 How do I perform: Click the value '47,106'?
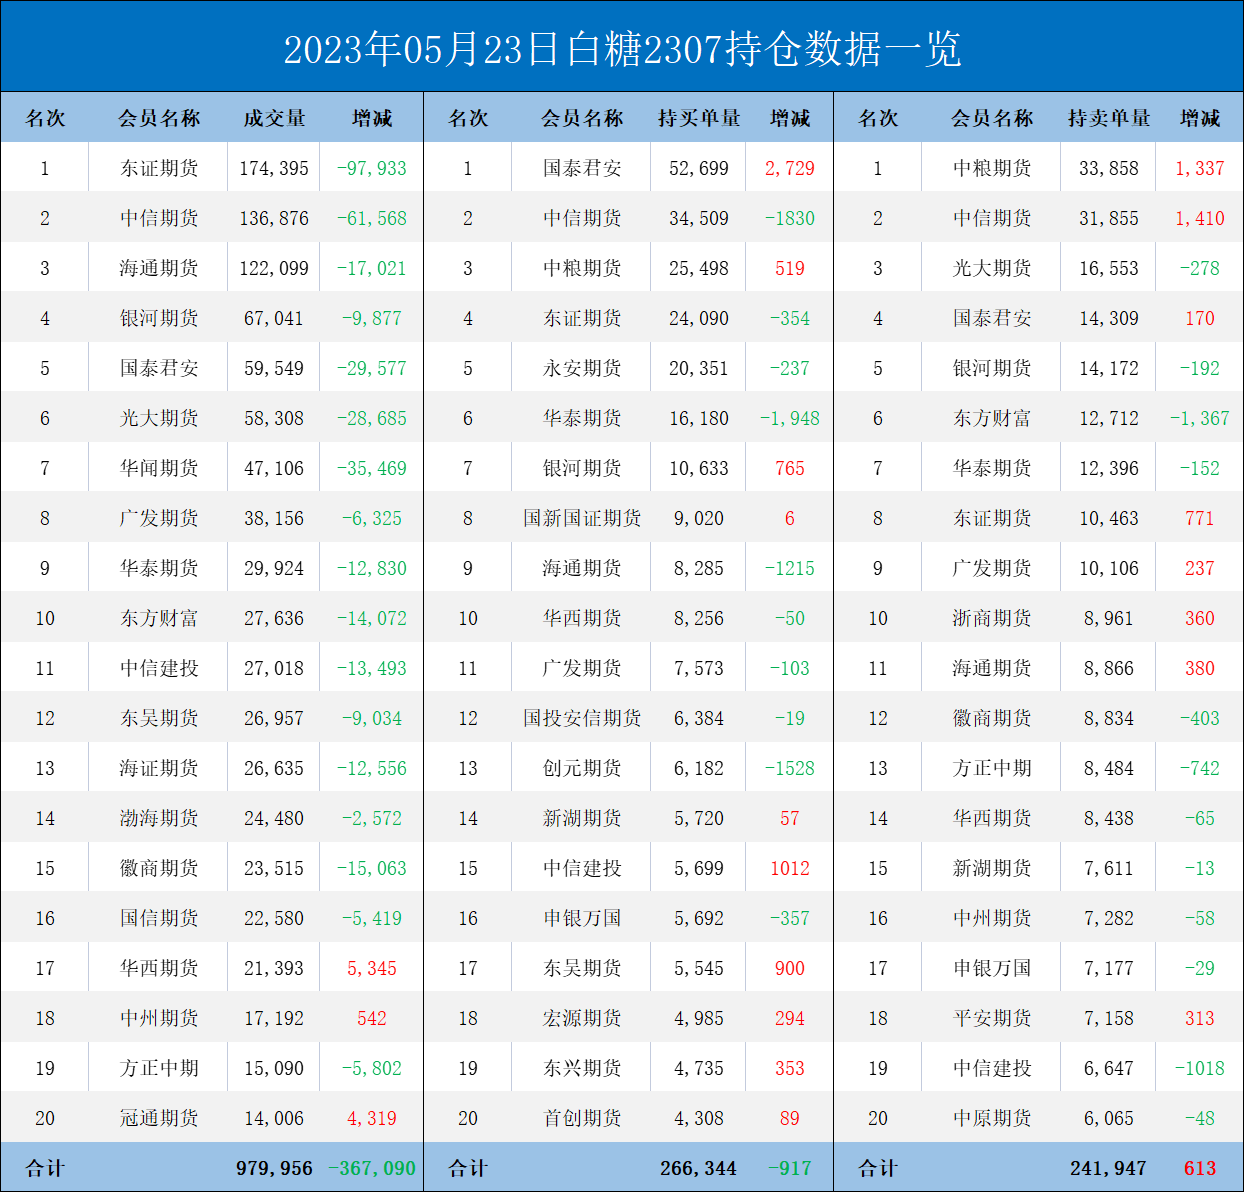pos(274,468)
